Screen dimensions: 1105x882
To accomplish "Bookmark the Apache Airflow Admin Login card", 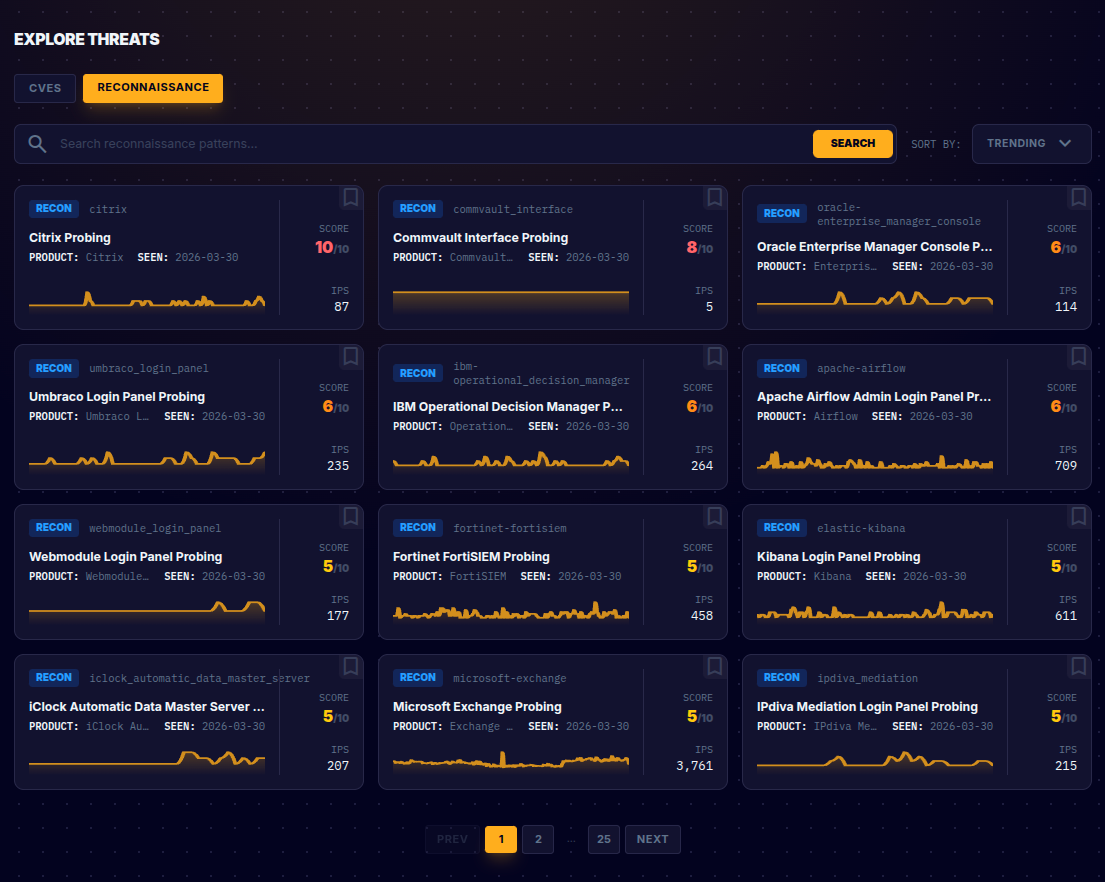I will click(1078, 357).
